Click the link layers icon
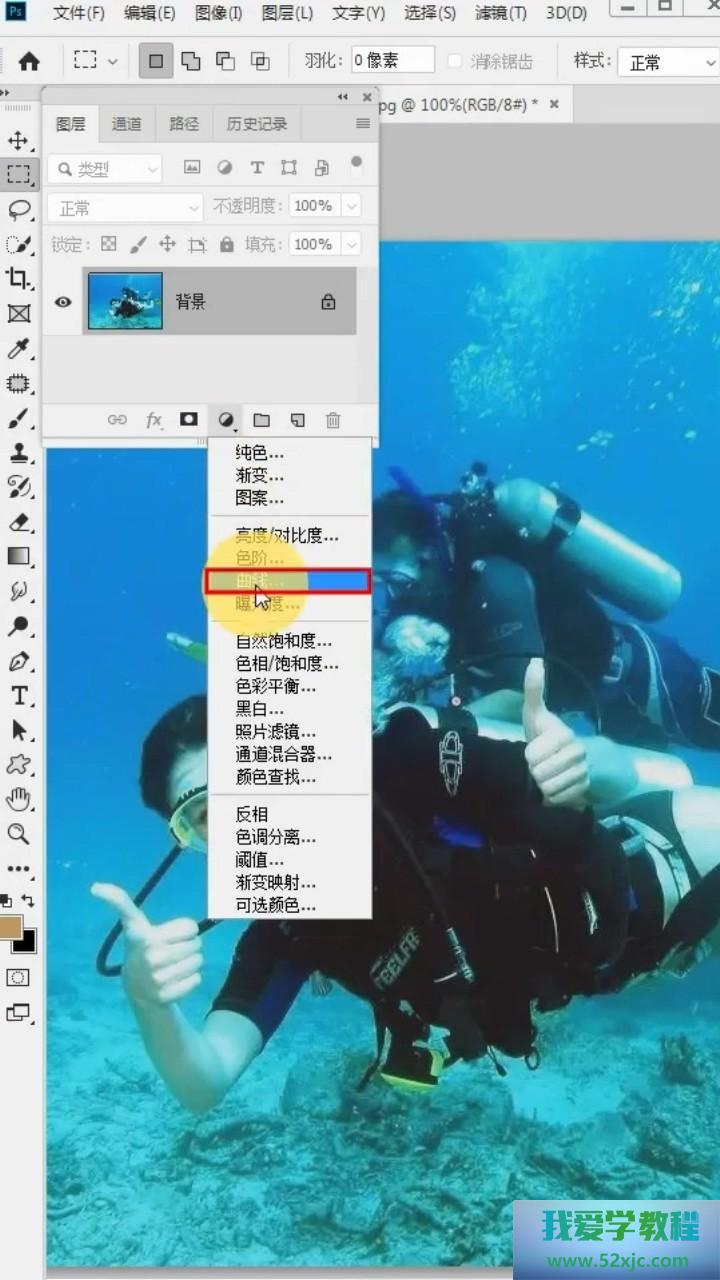Viewport: 720px width, 1280px height. (x=117, y=420)
